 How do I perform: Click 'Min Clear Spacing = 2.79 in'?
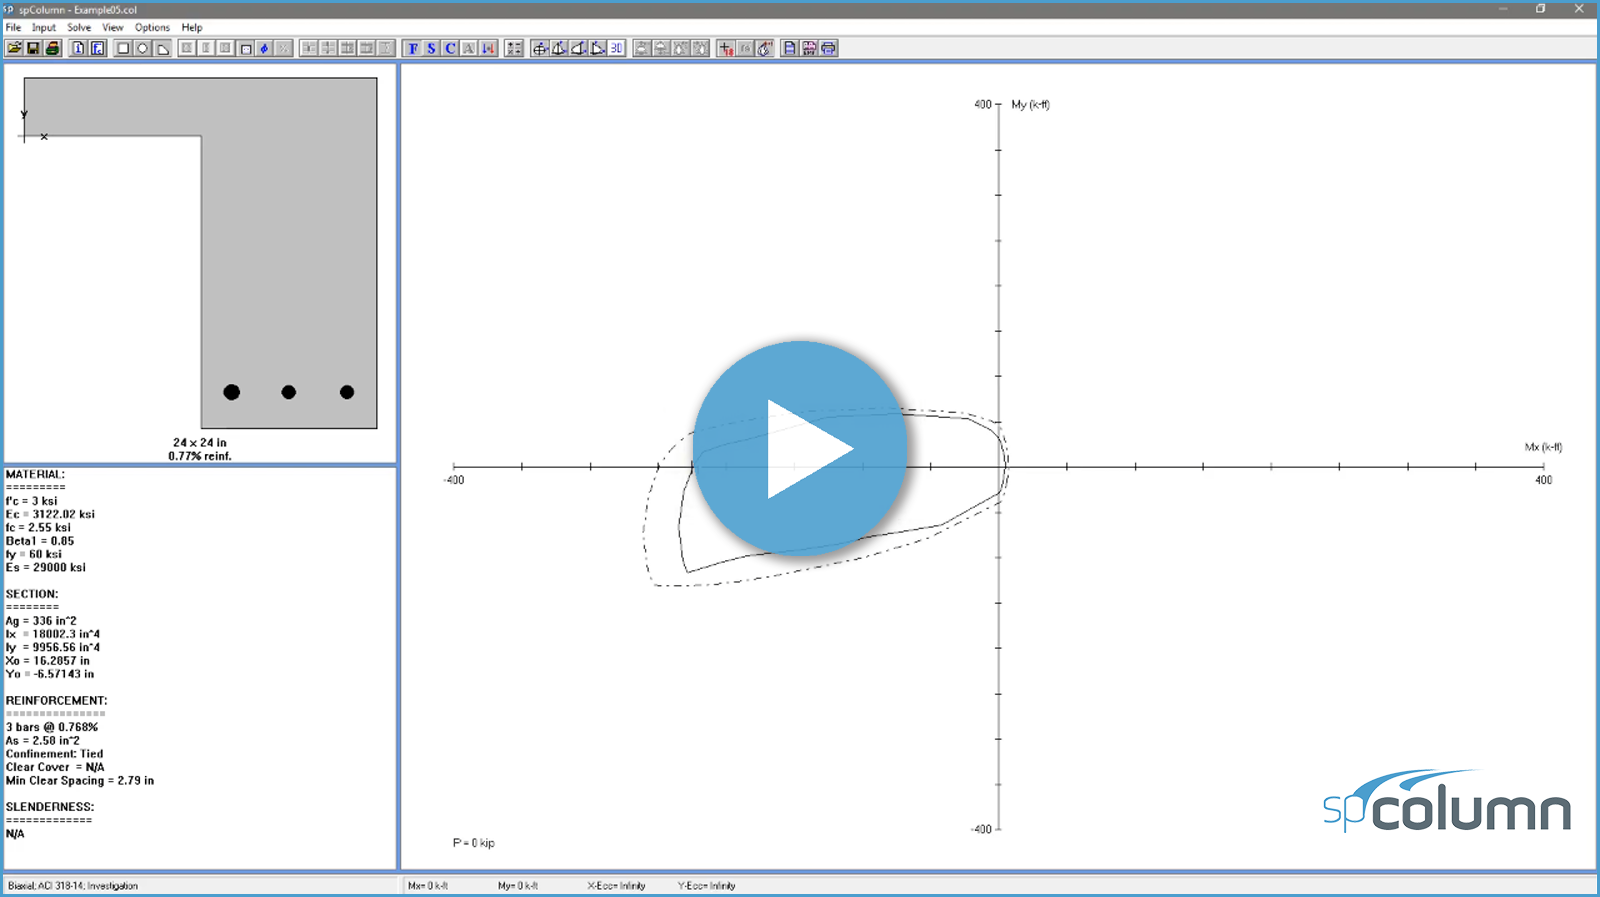coord(80,781)
